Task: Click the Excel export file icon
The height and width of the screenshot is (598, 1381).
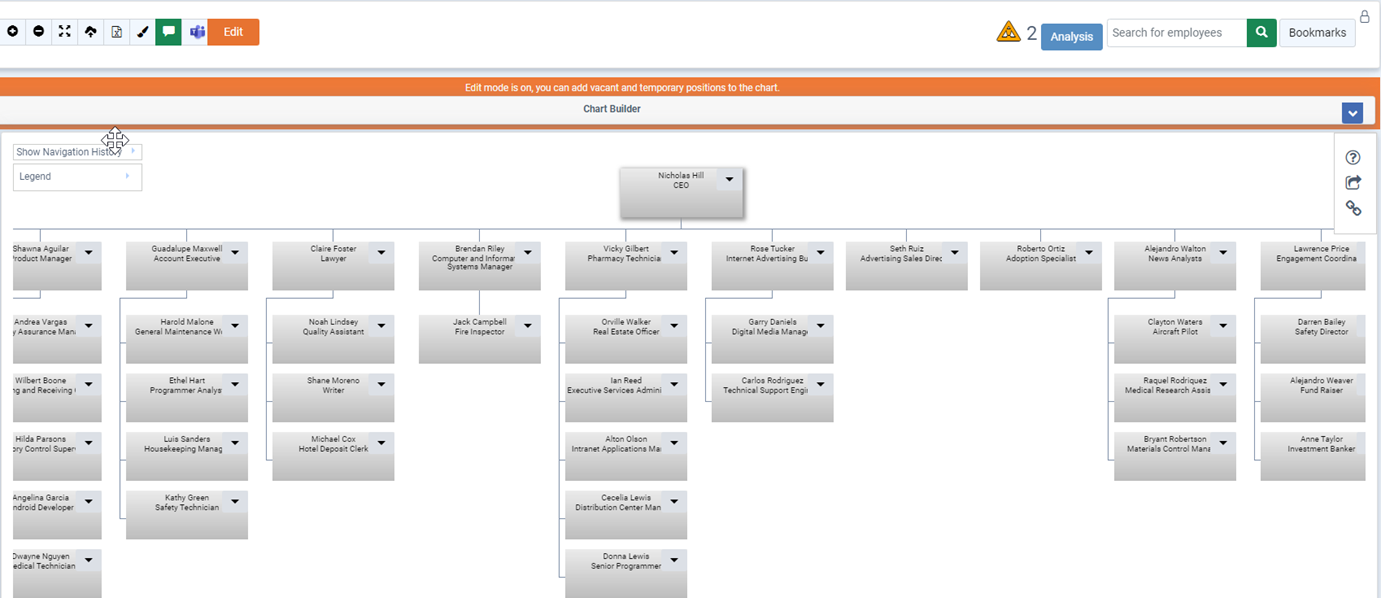Action: point(116,32)
